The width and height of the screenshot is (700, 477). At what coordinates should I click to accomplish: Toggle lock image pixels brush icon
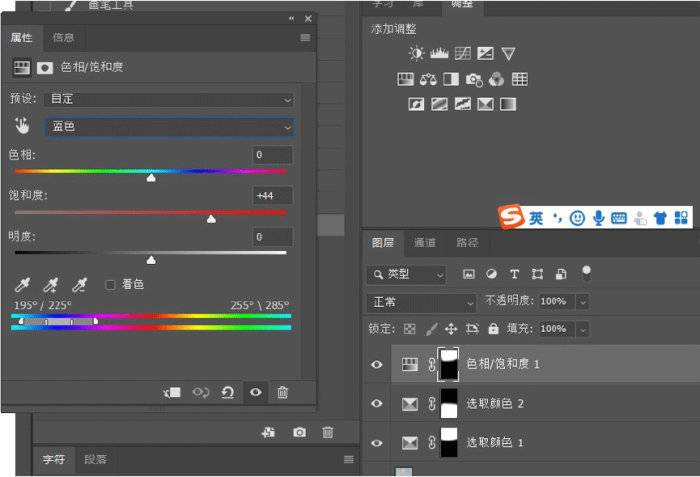431,329
